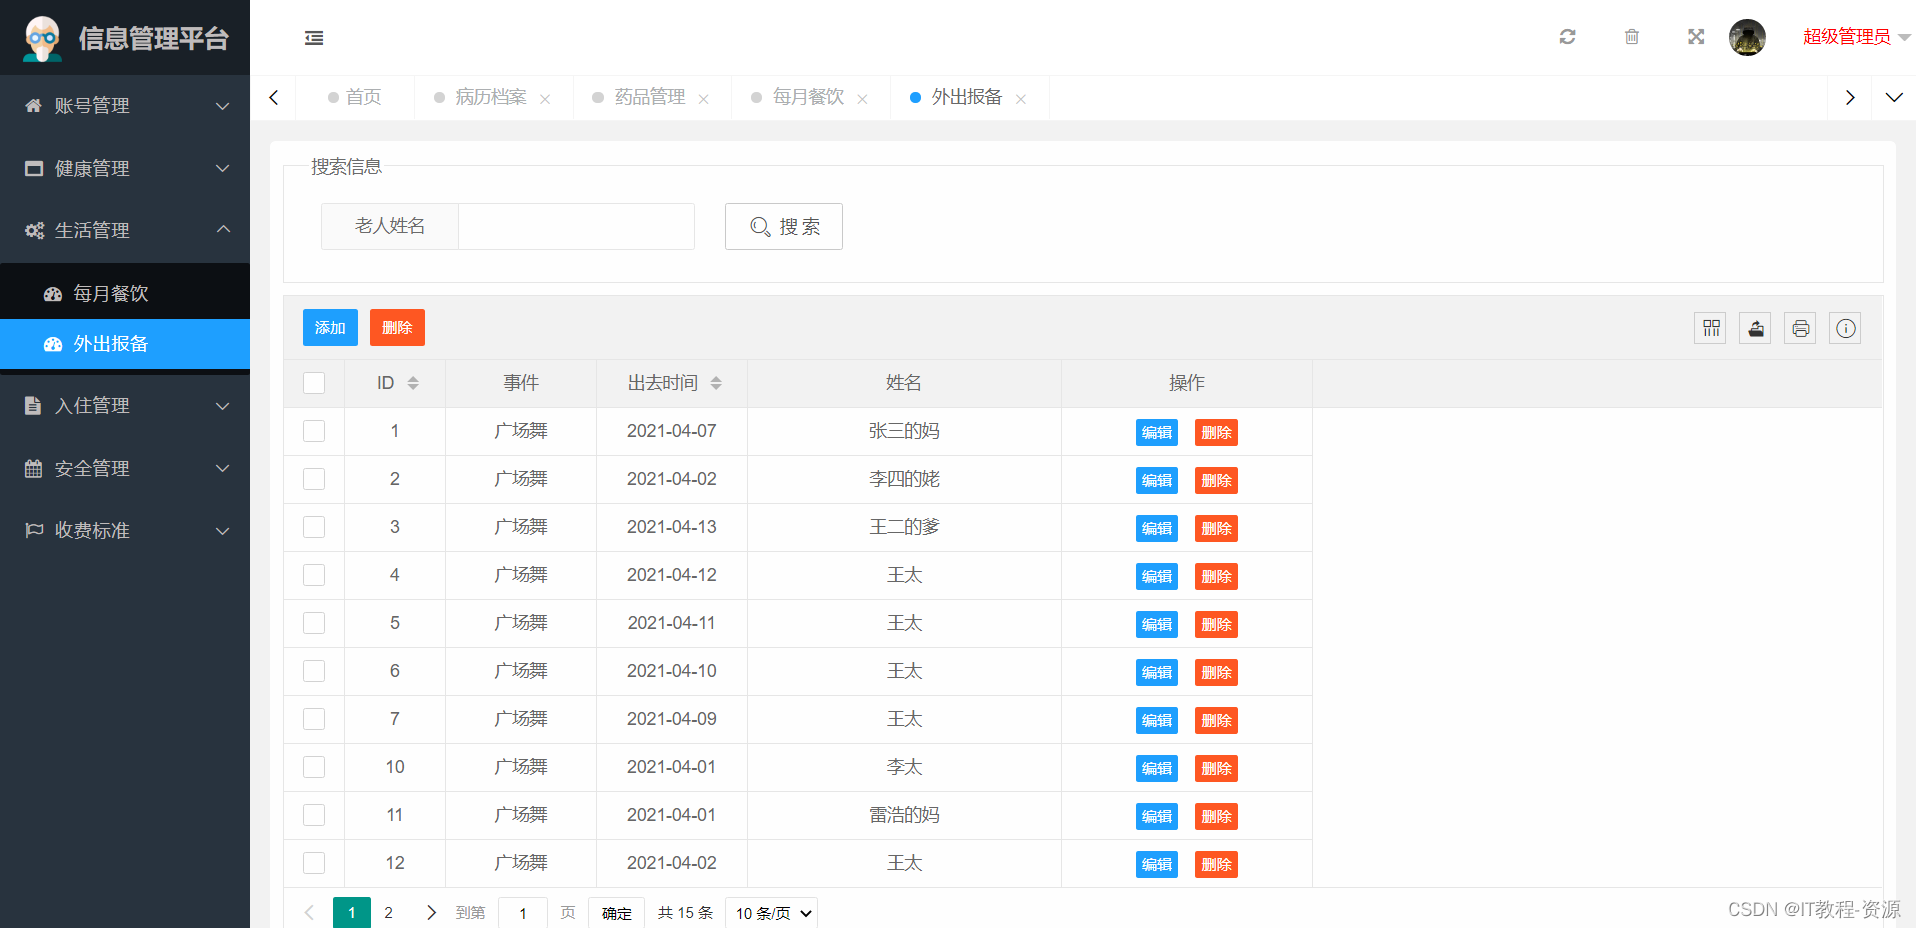Click the refresh icon in header

click(1567, 37)
